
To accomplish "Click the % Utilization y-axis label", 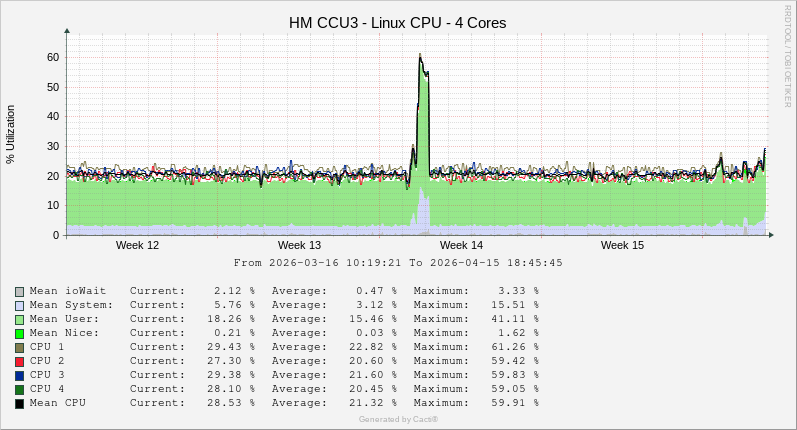I will 11,134.
